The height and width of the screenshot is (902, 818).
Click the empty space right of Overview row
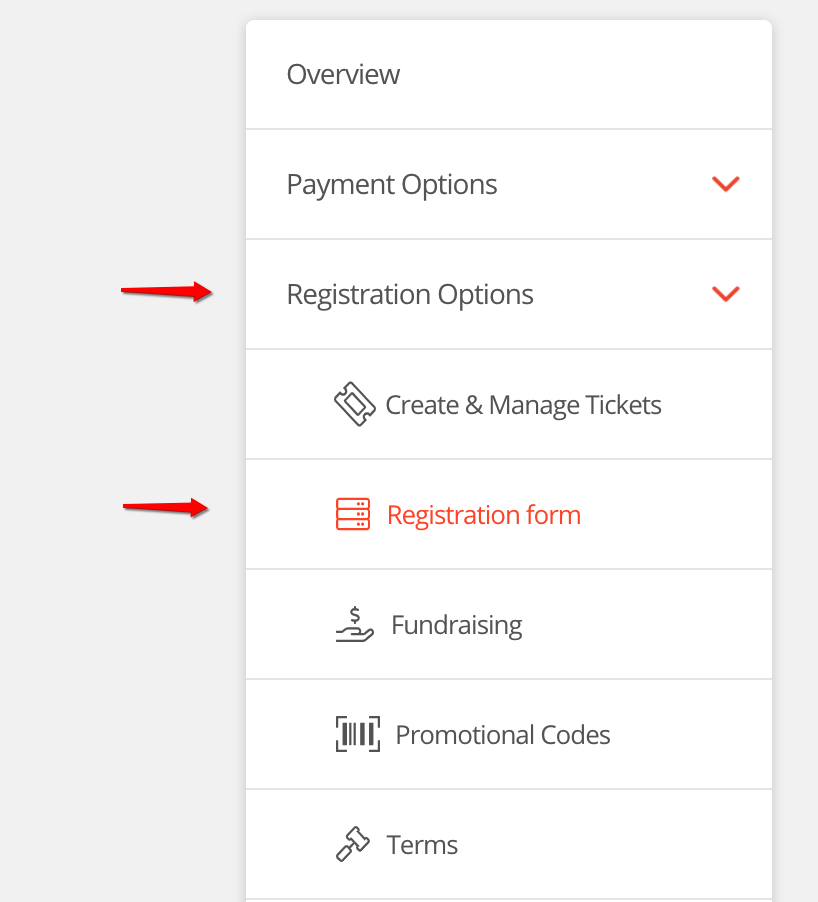click(x=600, y=75)
